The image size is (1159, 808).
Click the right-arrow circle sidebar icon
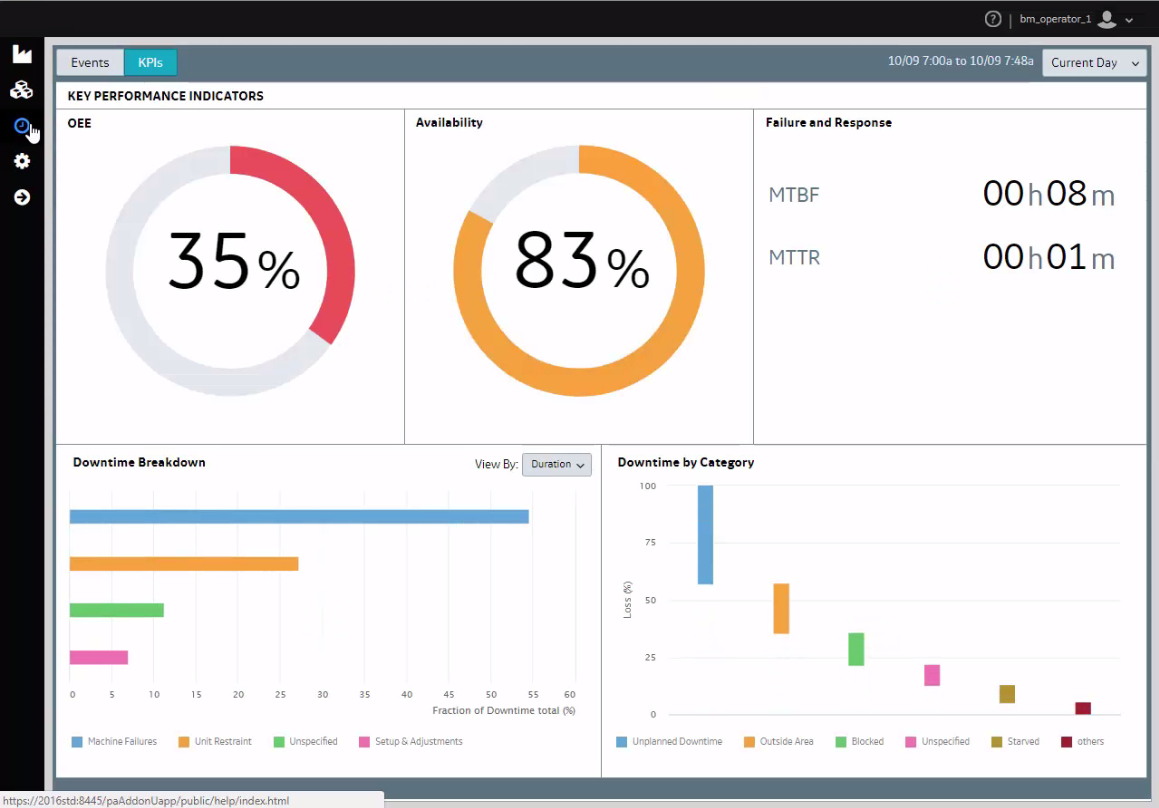22,197
